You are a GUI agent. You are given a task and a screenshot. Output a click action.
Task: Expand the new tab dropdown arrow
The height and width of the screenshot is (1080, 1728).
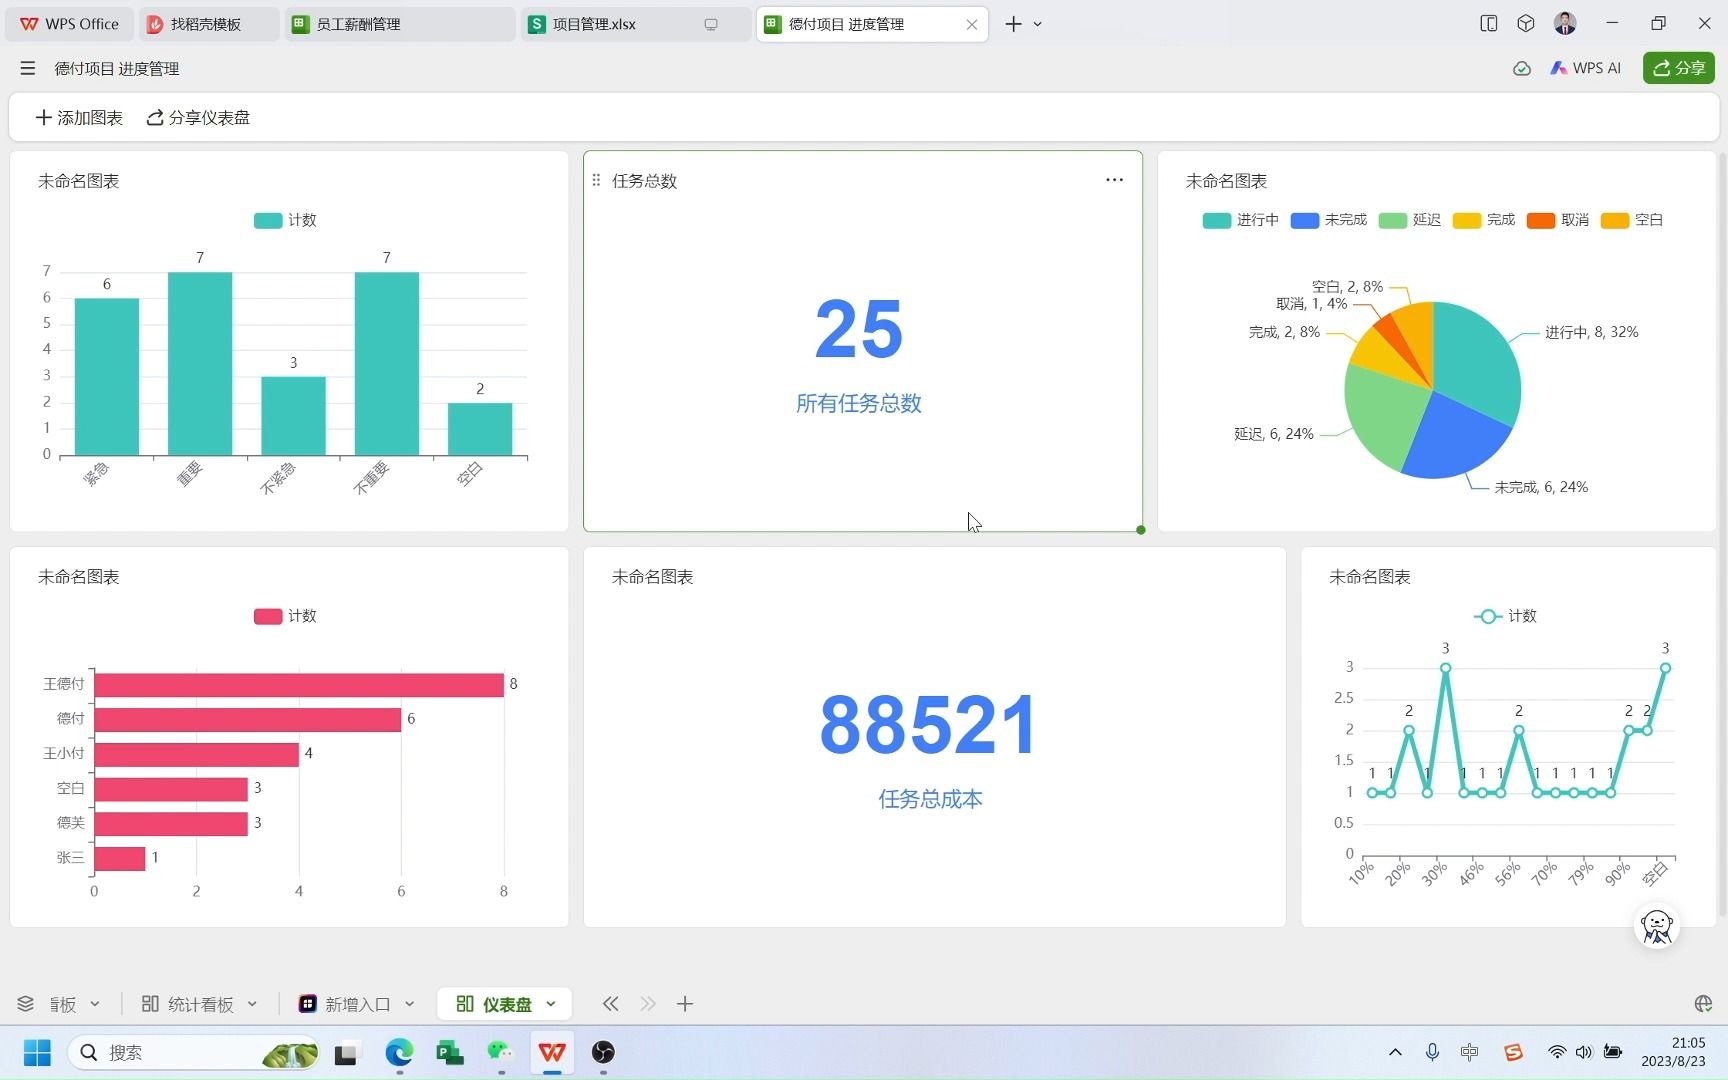[1037, 24]
